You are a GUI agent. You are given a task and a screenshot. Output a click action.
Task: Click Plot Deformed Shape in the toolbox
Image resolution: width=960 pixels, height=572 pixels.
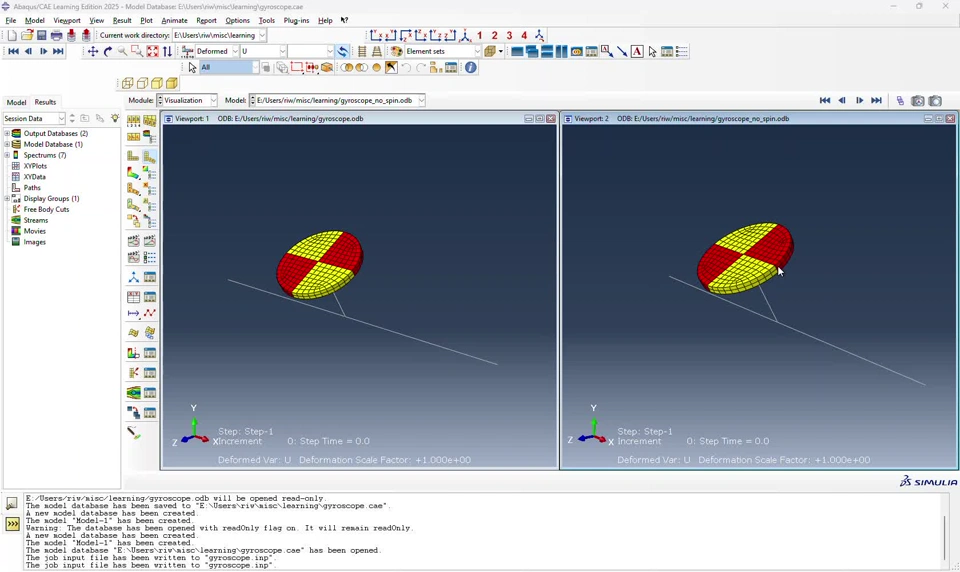click(x=149, y=156)
